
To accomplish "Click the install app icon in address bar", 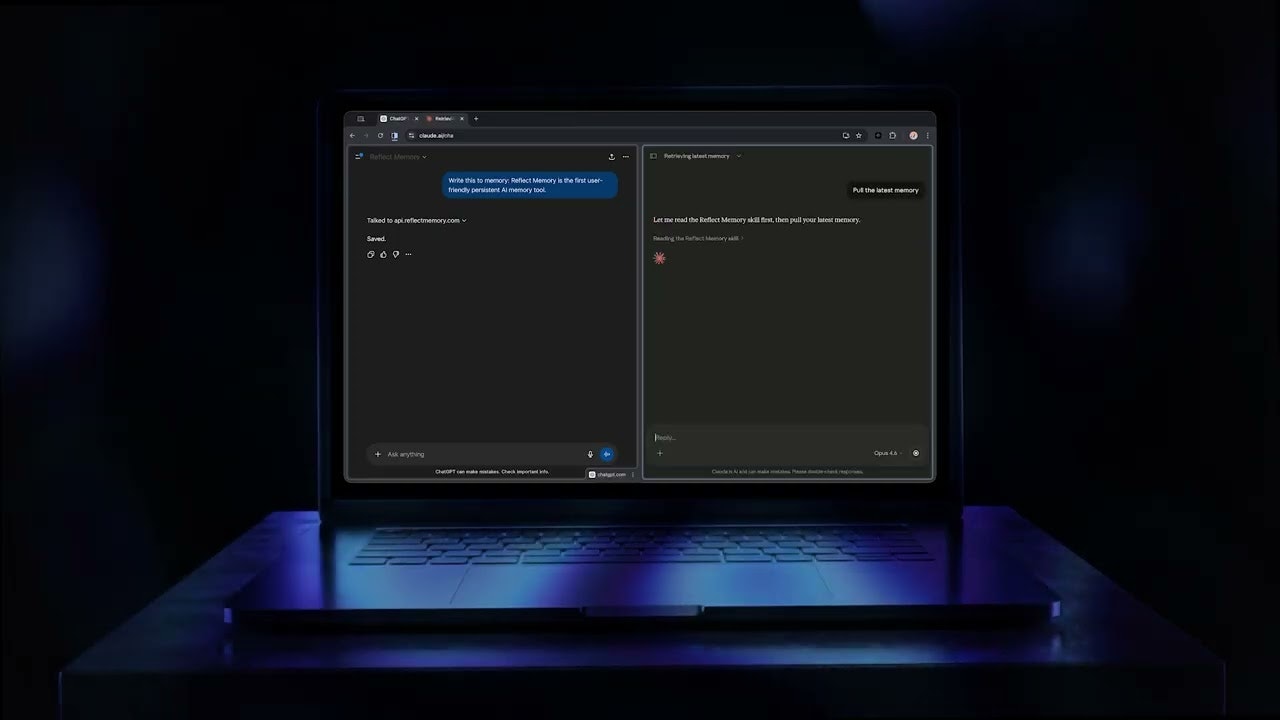I will (x=846, y=135).
